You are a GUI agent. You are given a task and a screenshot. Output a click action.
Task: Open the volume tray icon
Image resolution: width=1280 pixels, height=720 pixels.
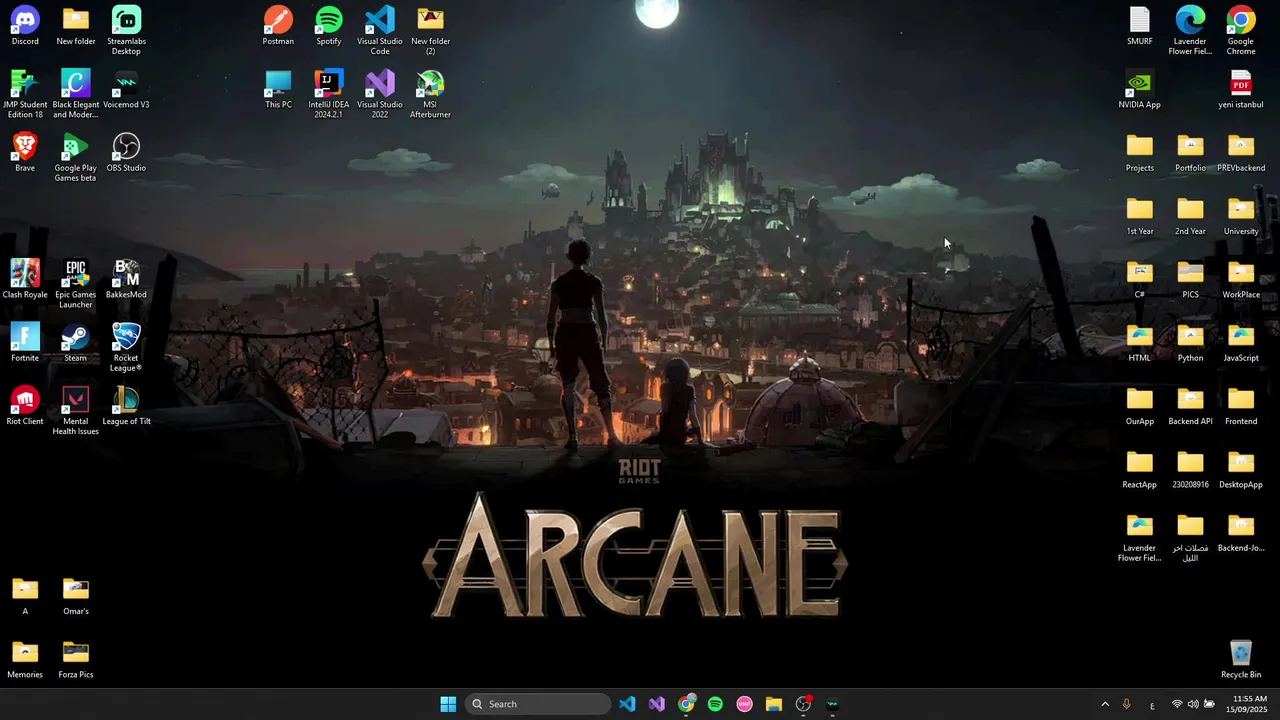1193,704
